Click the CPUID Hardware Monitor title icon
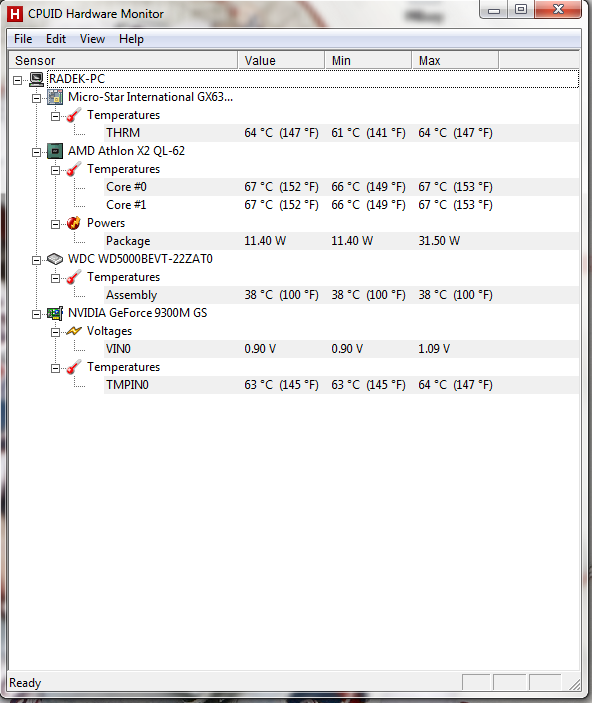Screen dimensions: 592x703 pos(15,14)
